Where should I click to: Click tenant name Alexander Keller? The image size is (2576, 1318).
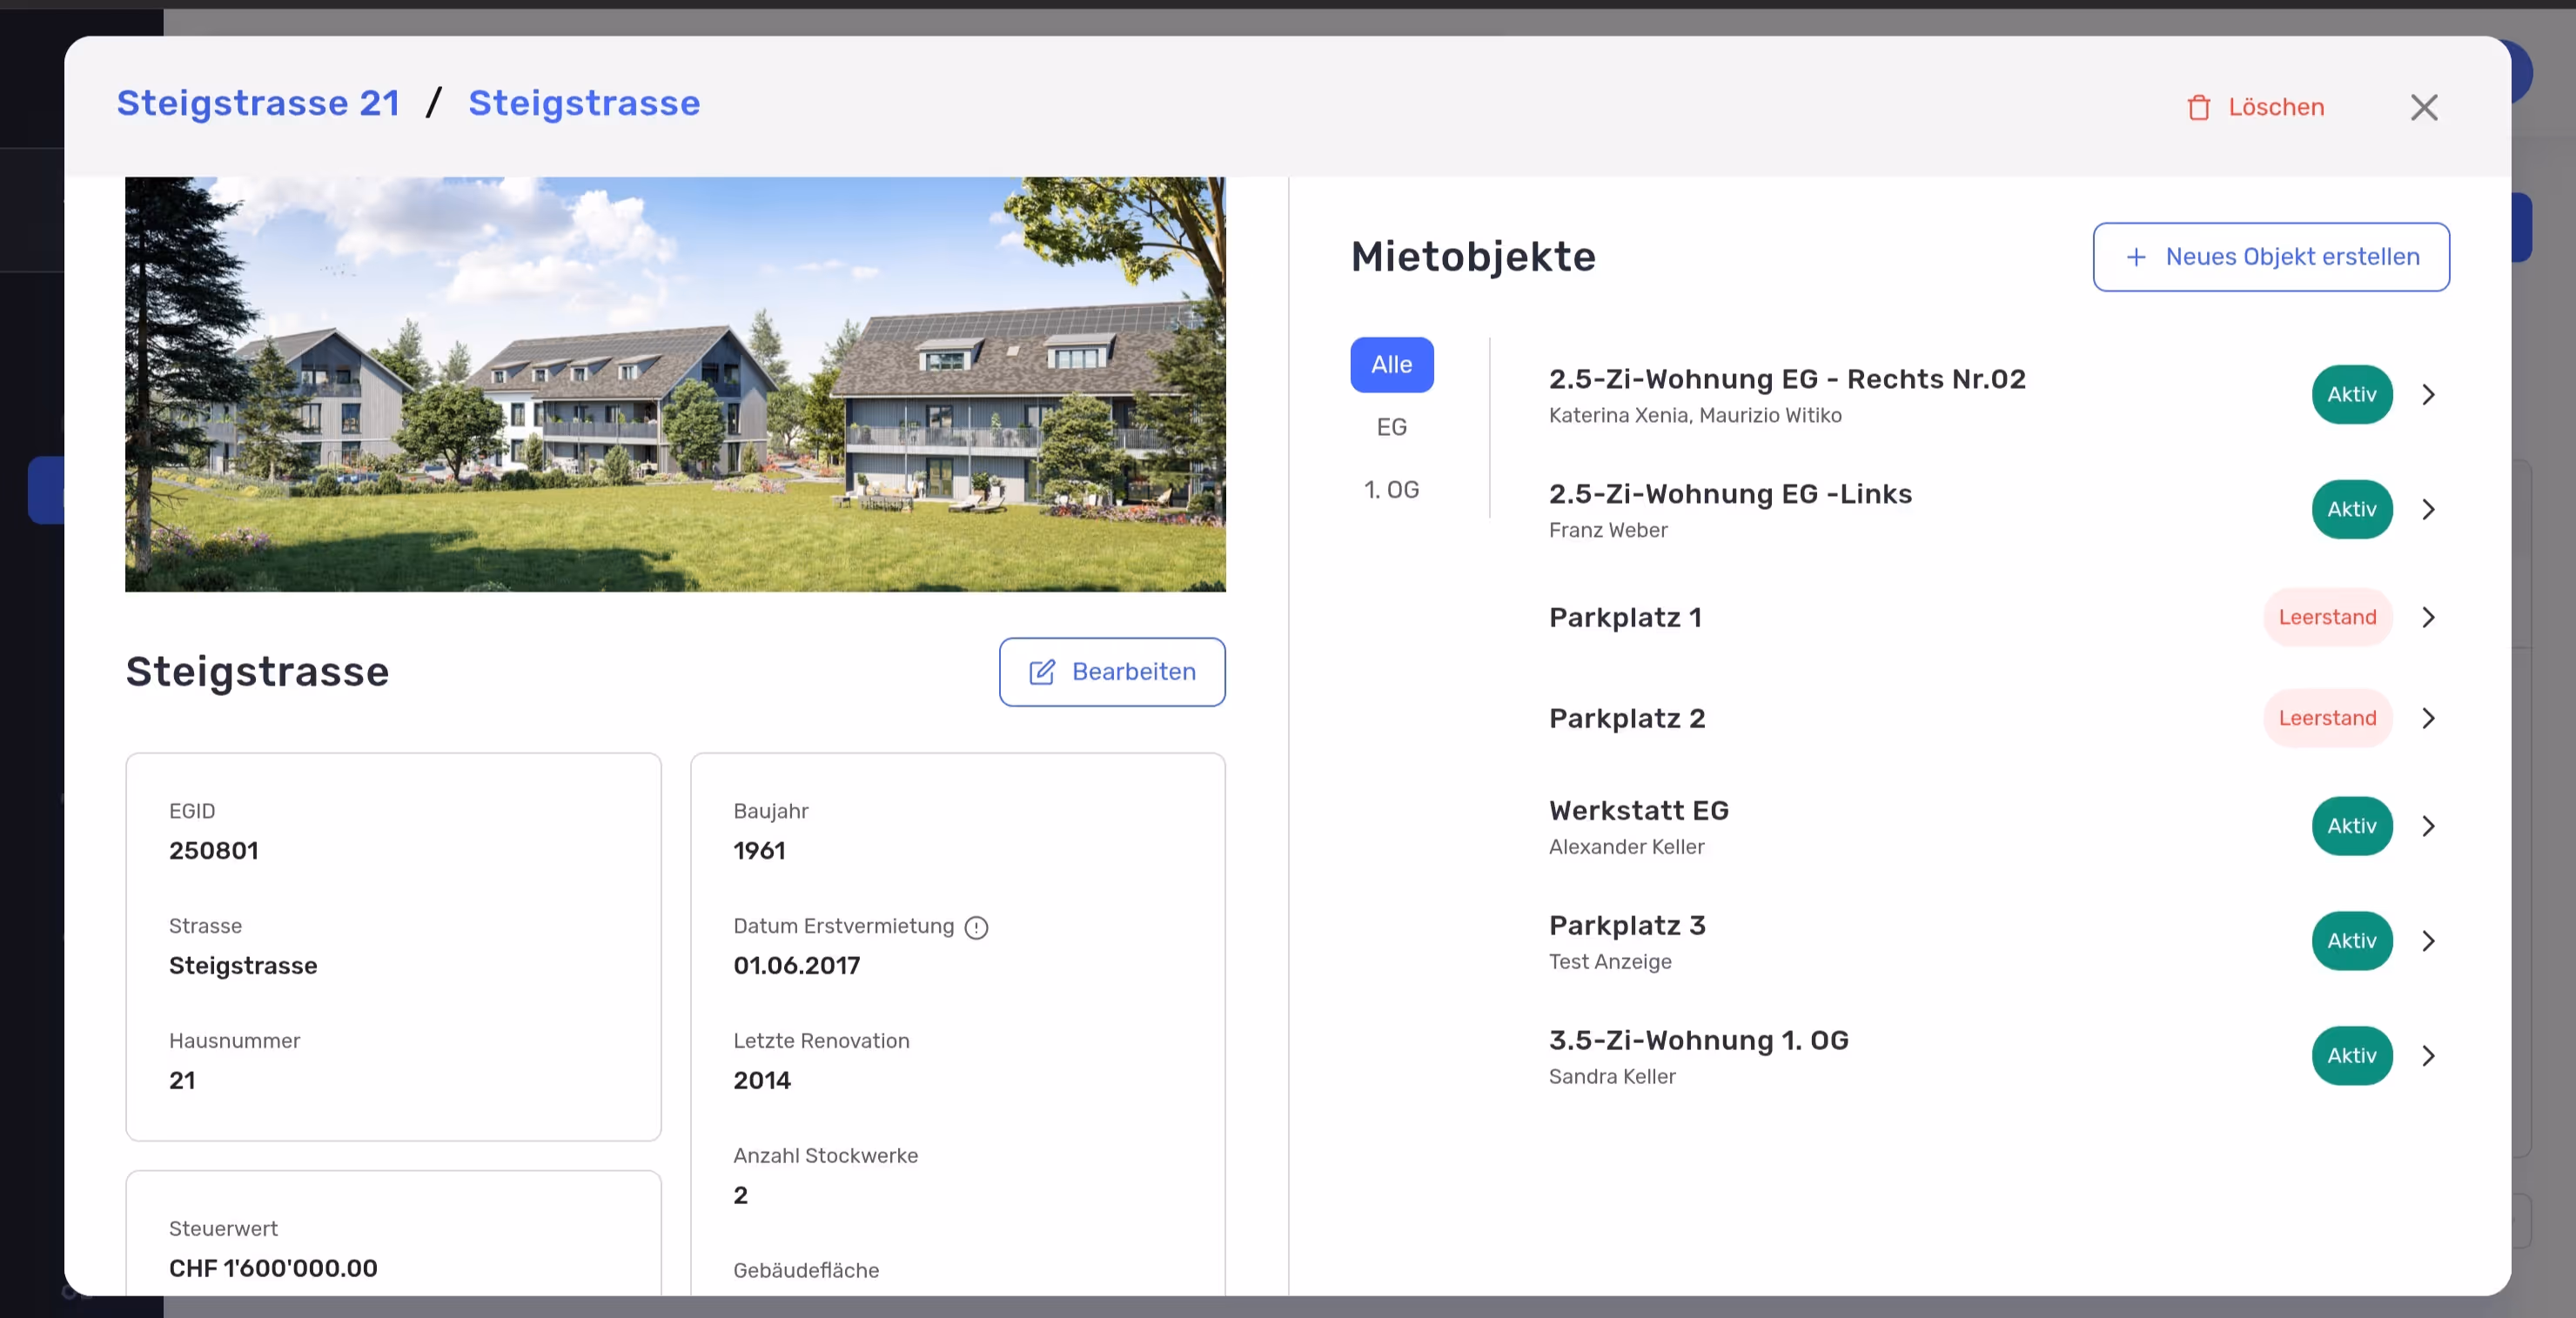pyautogui.click(x=1626, y=847)
